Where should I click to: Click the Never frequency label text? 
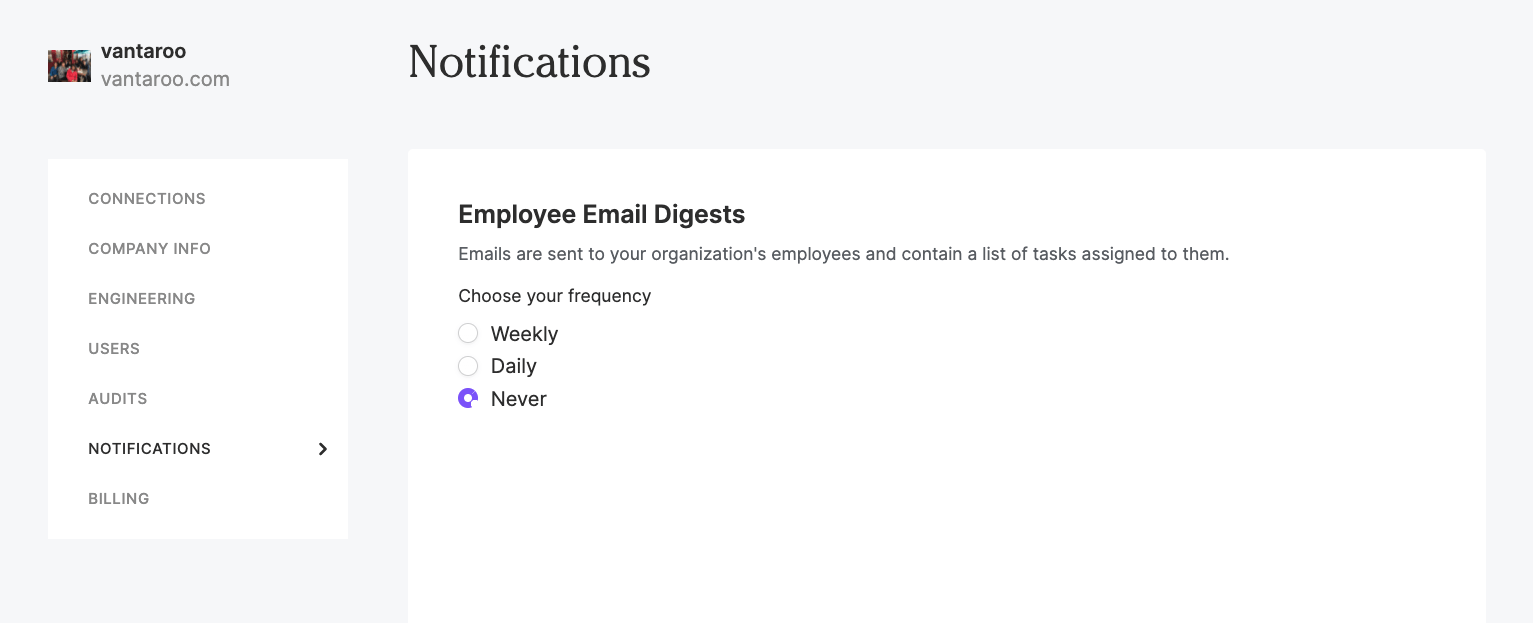(519, 399)
